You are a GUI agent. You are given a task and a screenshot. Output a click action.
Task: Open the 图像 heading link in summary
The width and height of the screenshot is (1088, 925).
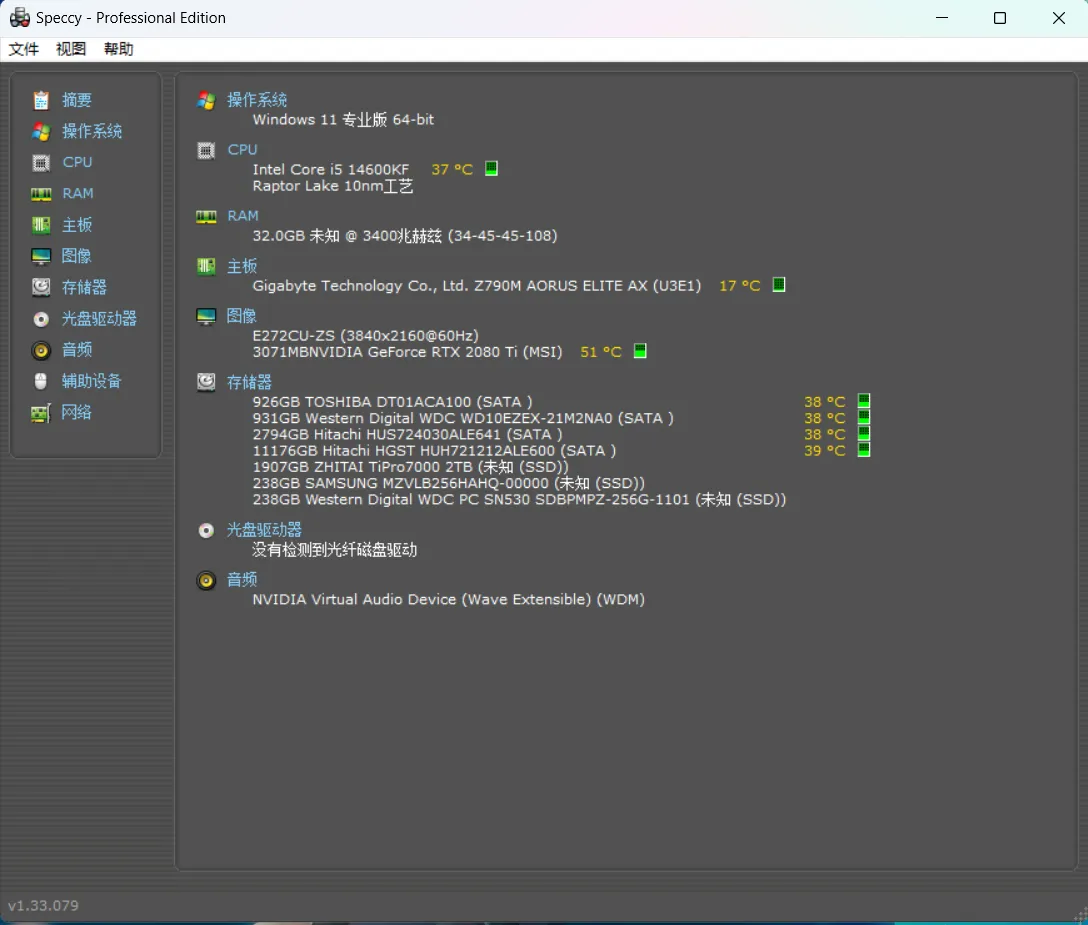click(241, 316)
